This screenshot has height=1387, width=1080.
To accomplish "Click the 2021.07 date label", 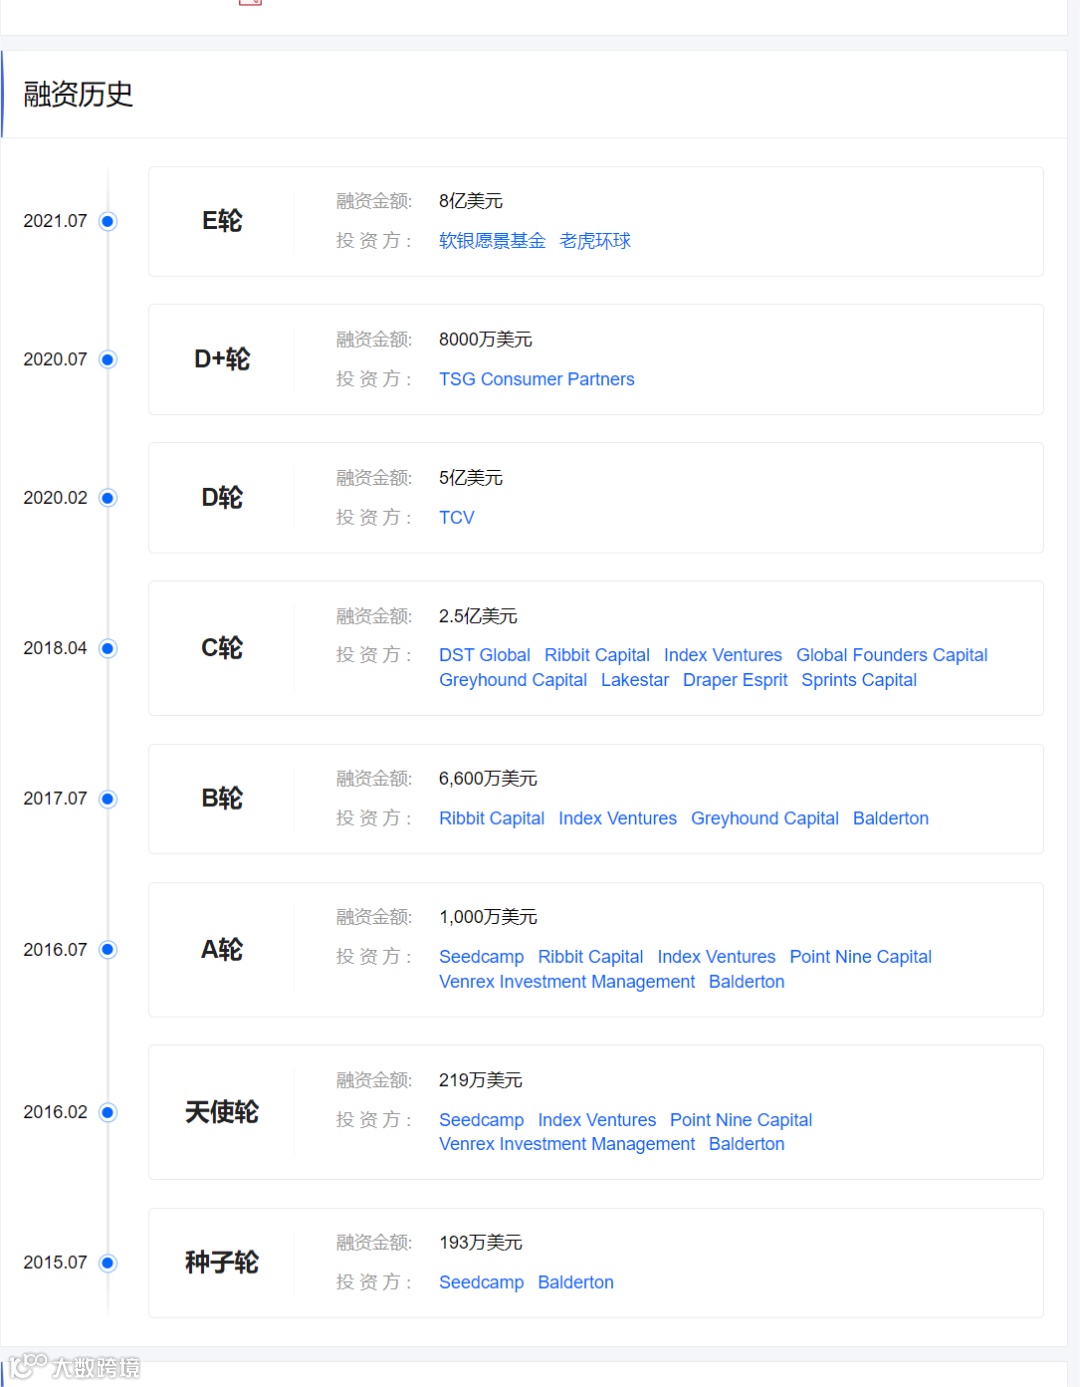I will (x=55, y=221).
